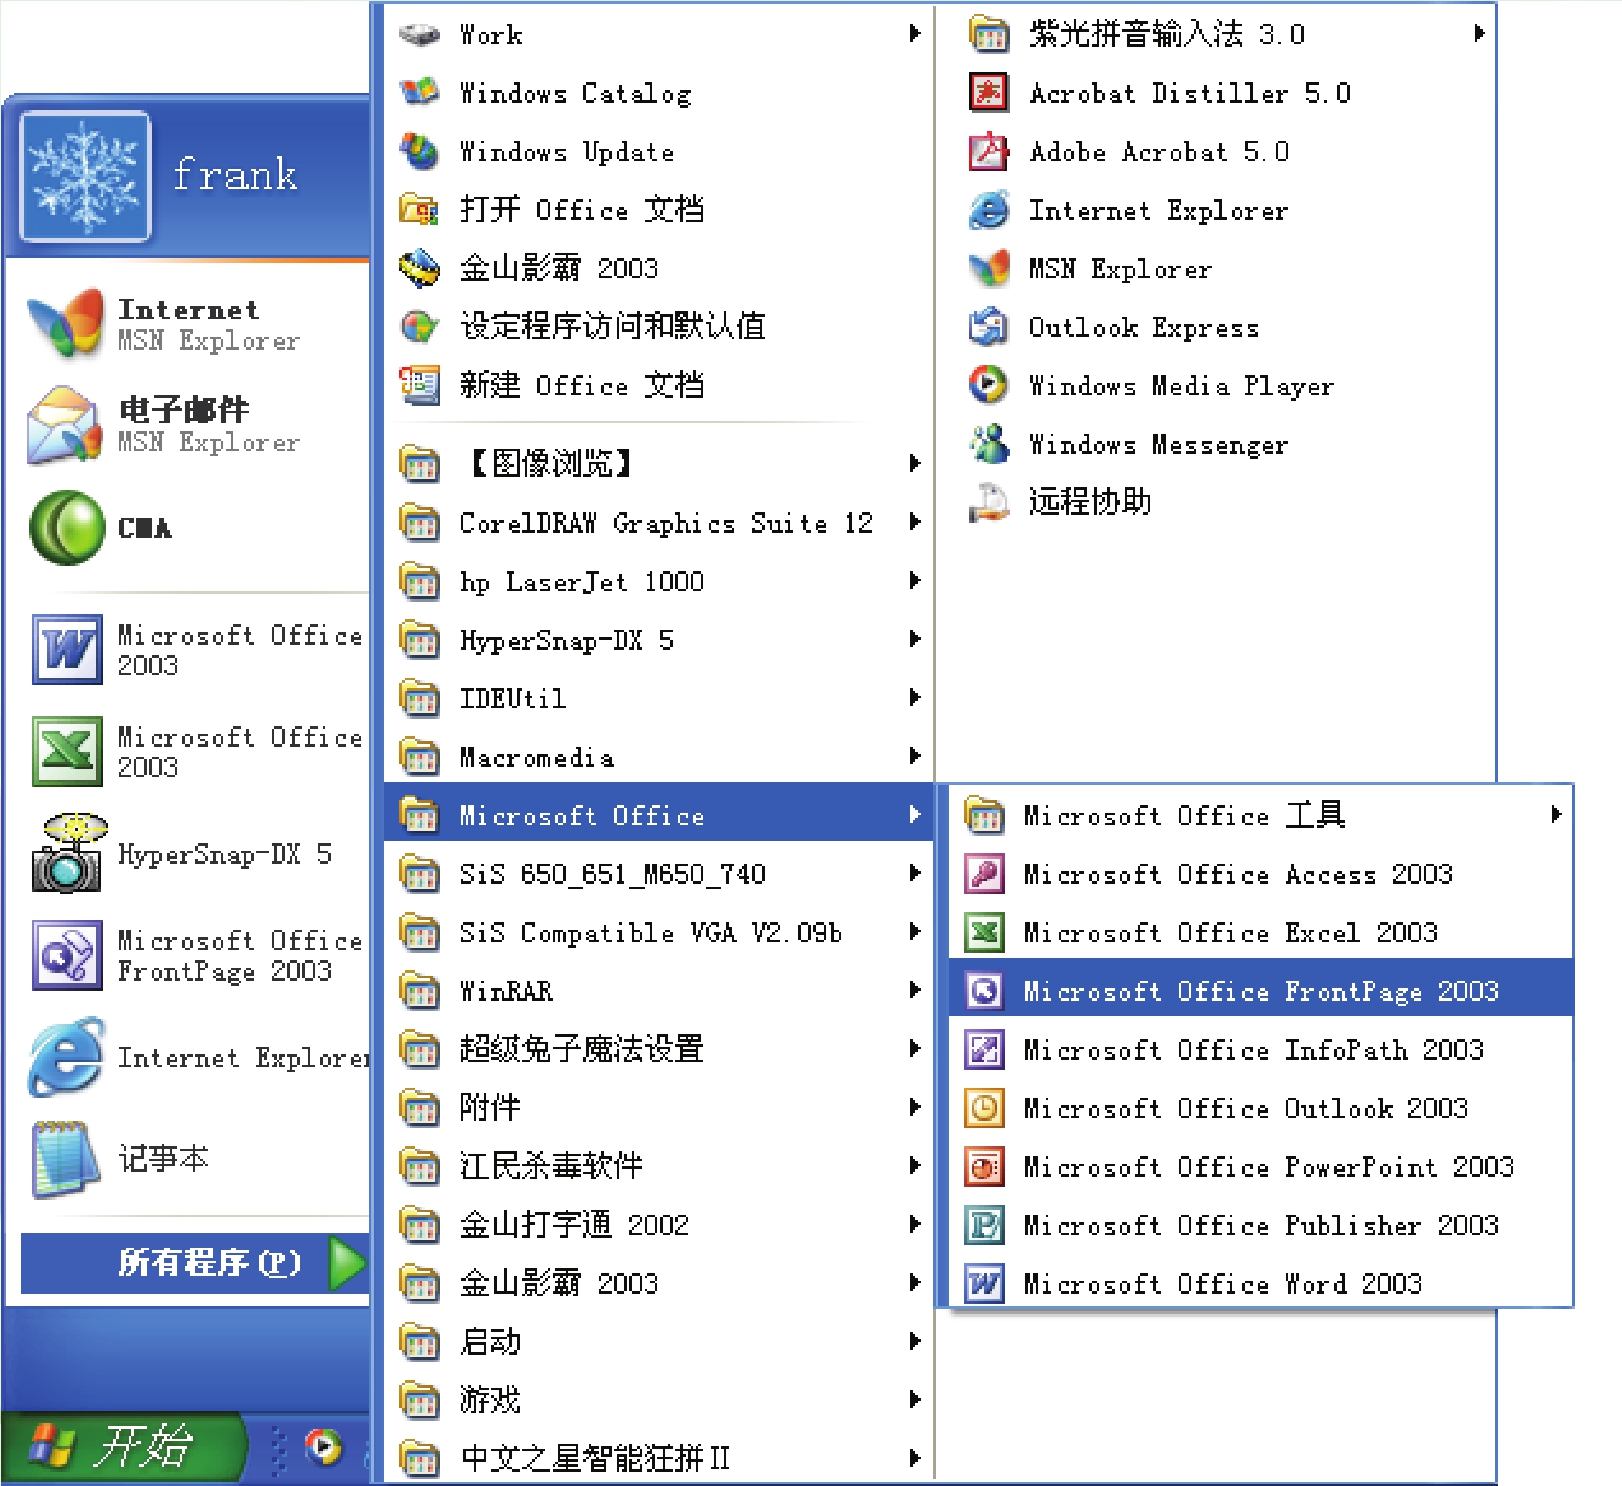Click the Publisher 2003 icon
Viewport: 1622px width, 1486px height.
(984, 1225)
